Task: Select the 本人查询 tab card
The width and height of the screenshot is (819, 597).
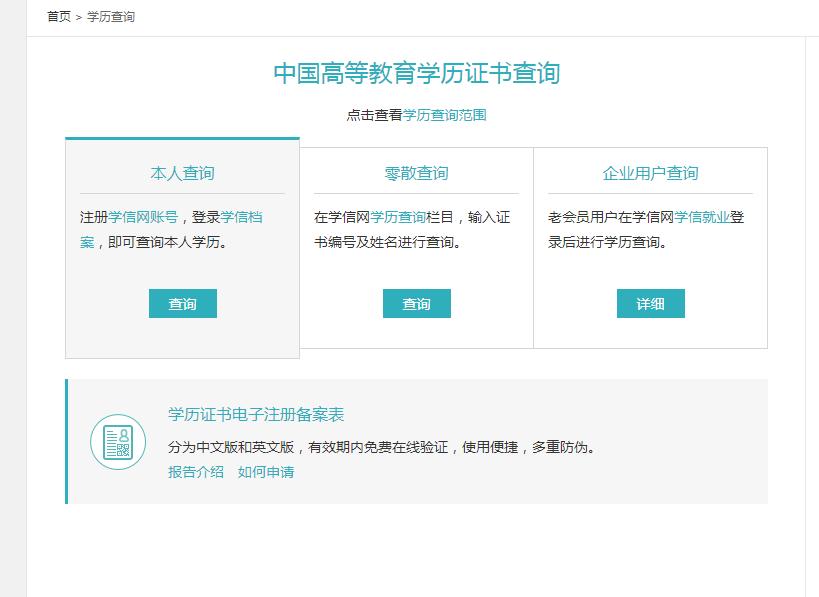Action: point(182,171)
